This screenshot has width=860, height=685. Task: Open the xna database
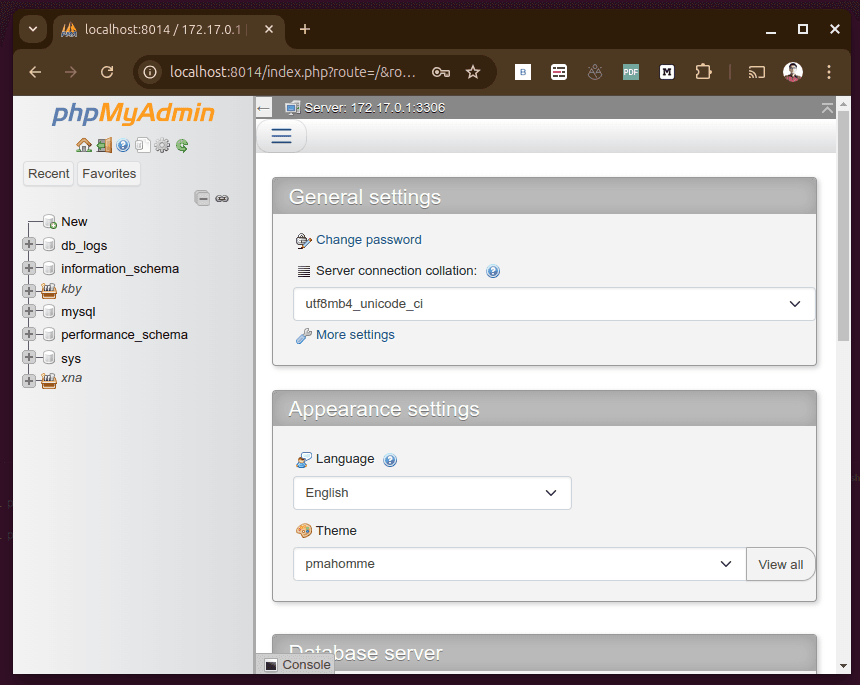click(71, 378)
